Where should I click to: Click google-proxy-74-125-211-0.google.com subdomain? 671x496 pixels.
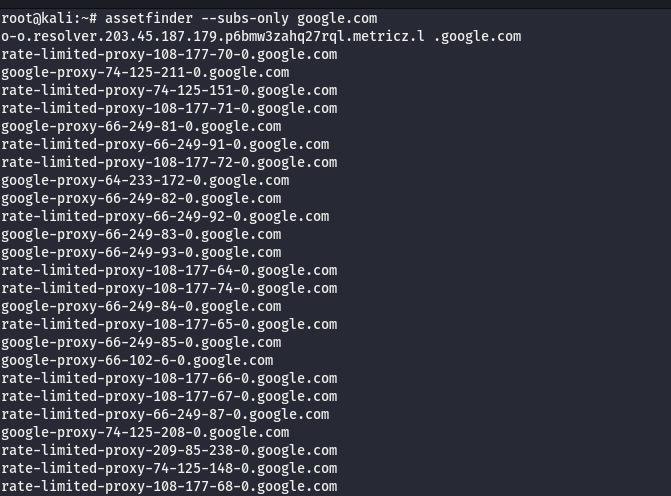[x=145, y=72]
